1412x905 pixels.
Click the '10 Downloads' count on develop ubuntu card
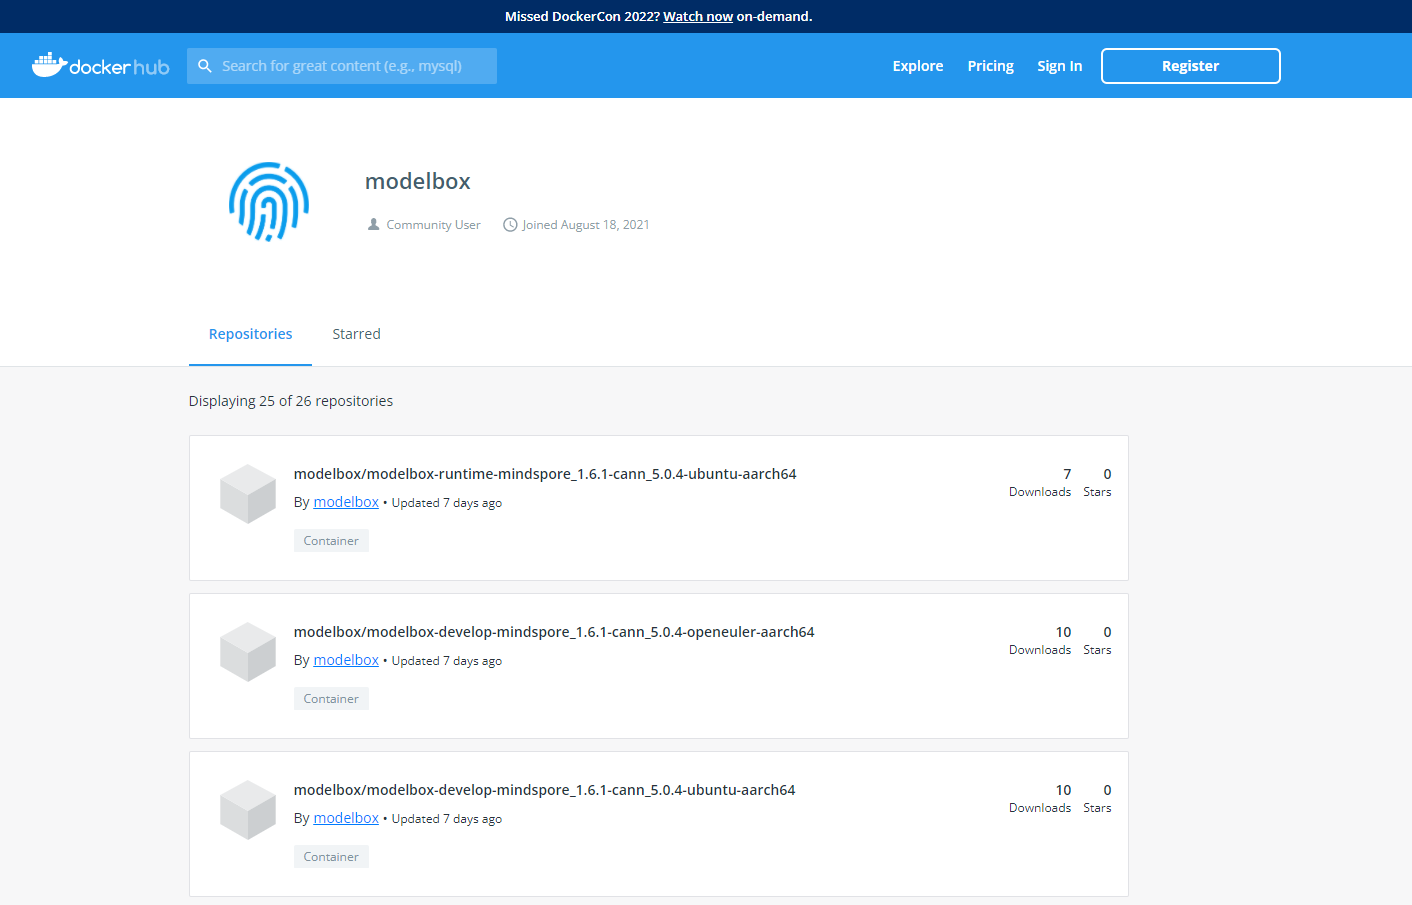1040,798
